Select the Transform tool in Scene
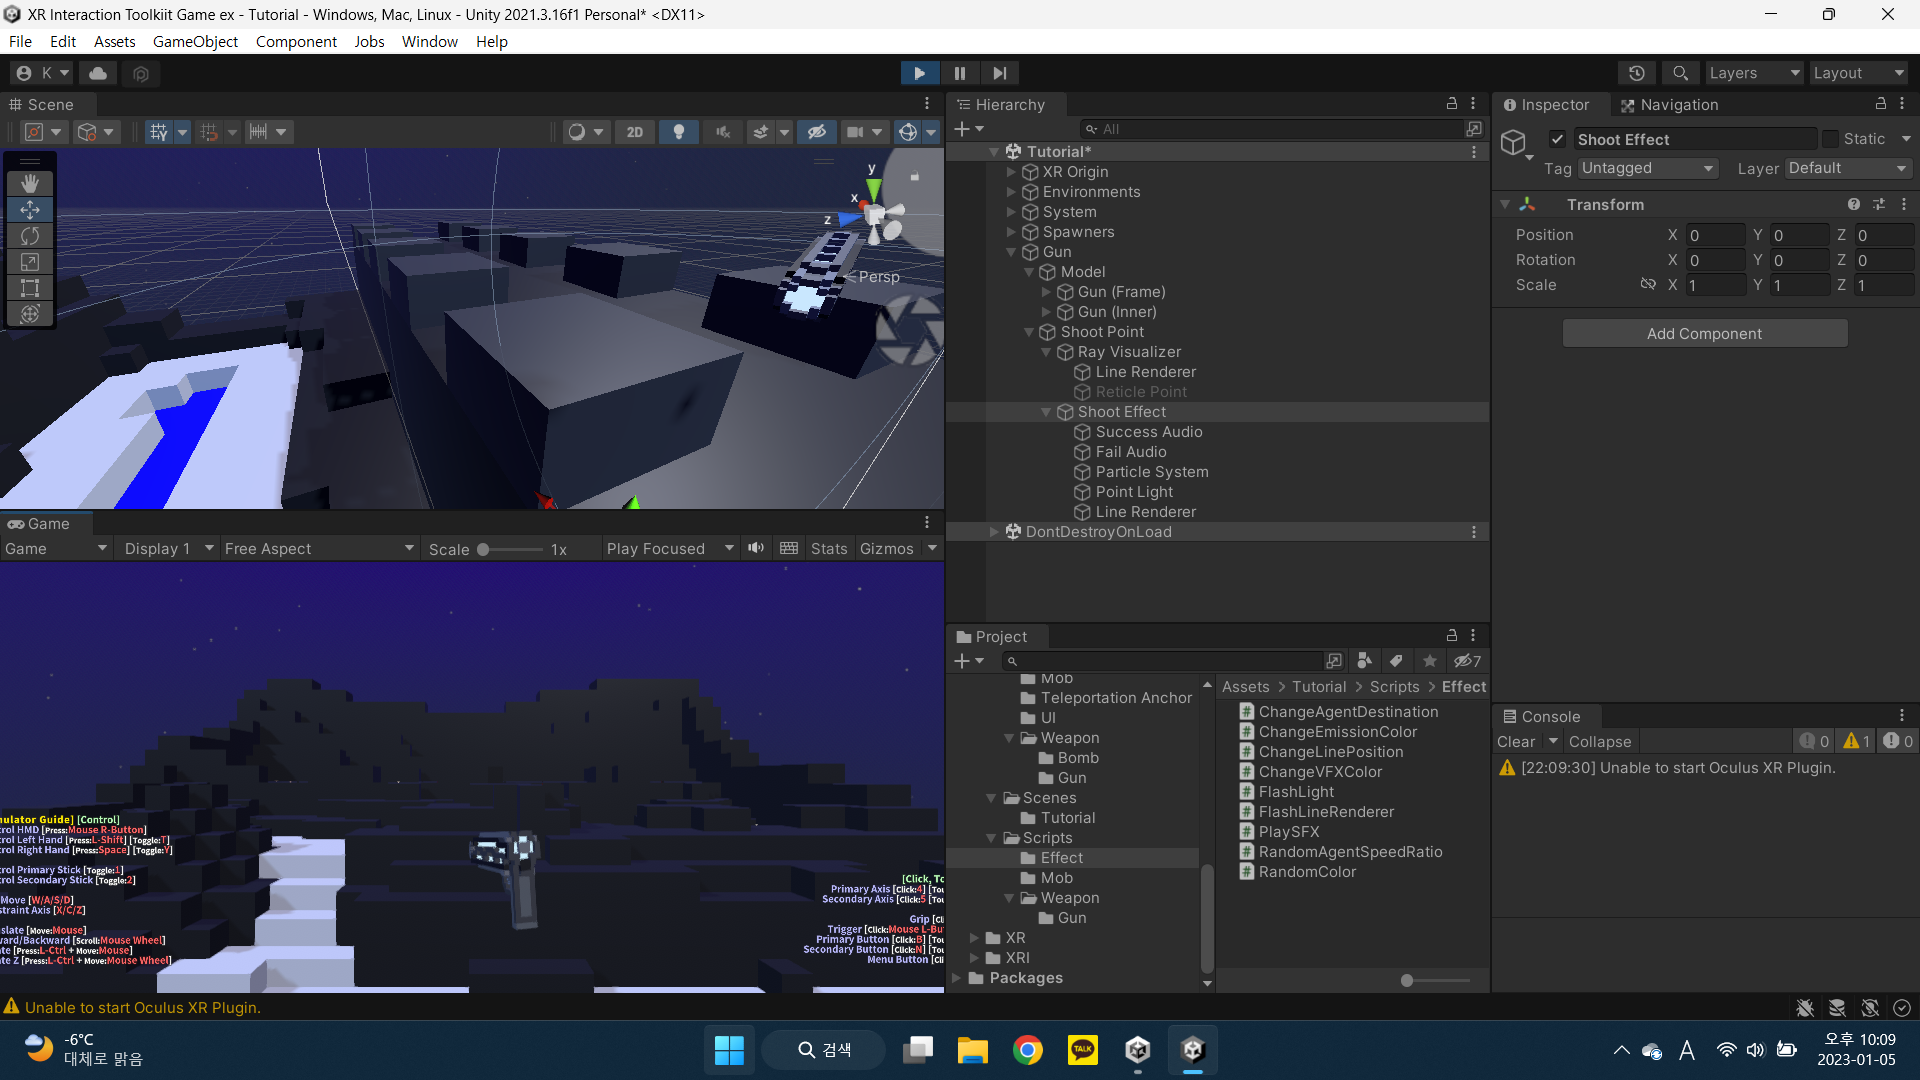 tap(30, 314)
